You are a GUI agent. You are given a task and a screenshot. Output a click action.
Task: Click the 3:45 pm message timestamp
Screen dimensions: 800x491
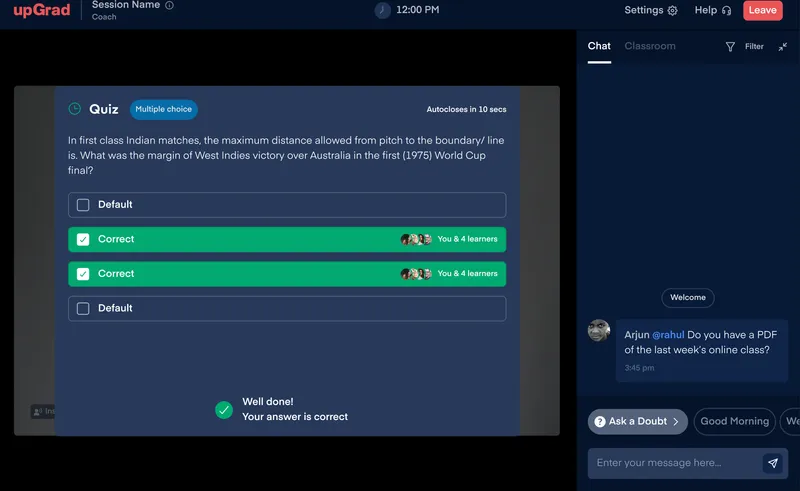click(x=639, y=367)
